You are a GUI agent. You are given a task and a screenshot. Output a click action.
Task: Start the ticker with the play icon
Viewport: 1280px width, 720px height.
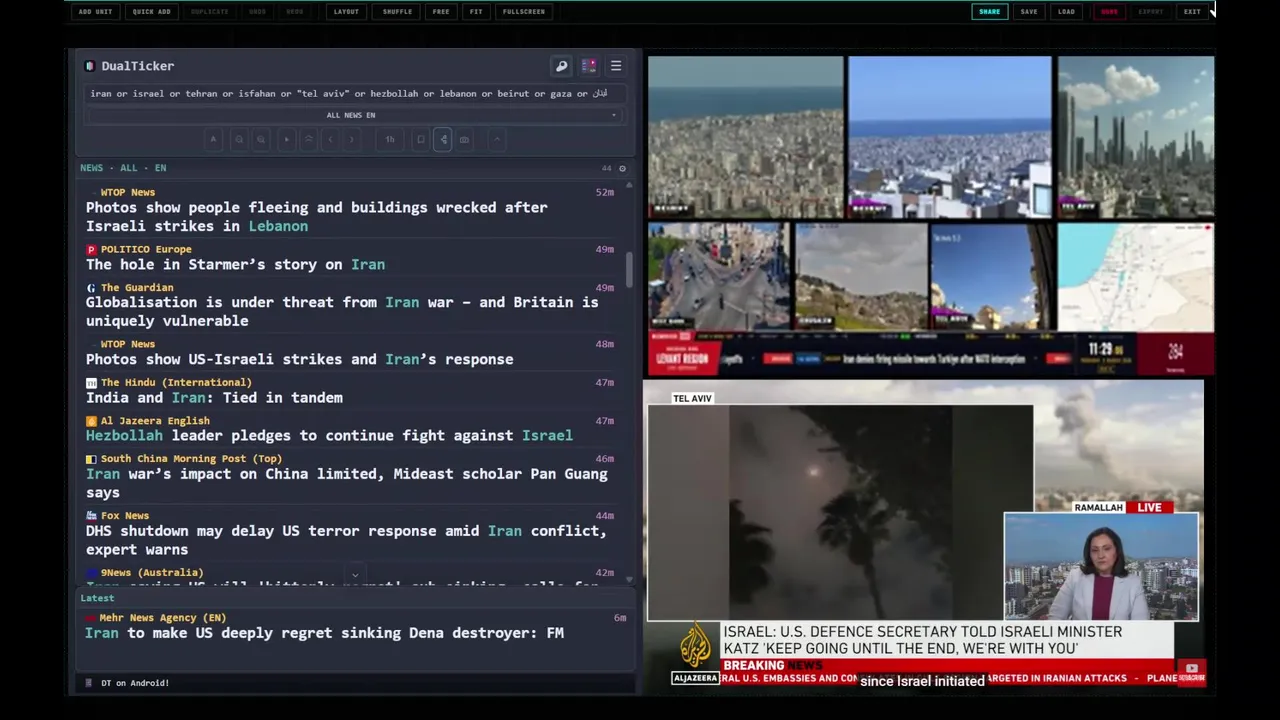pyautogui.click(x=287, y=140)
